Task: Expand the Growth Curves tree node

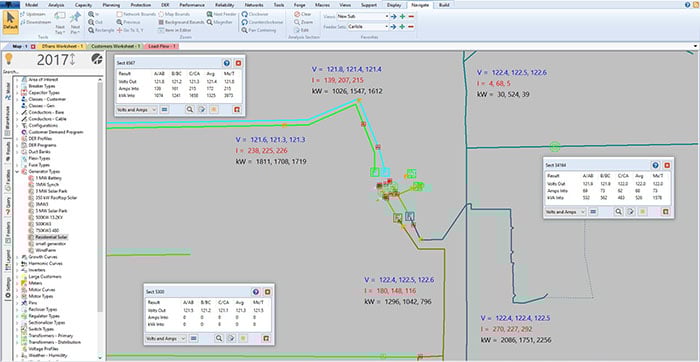Action: (x=17, y=257)
